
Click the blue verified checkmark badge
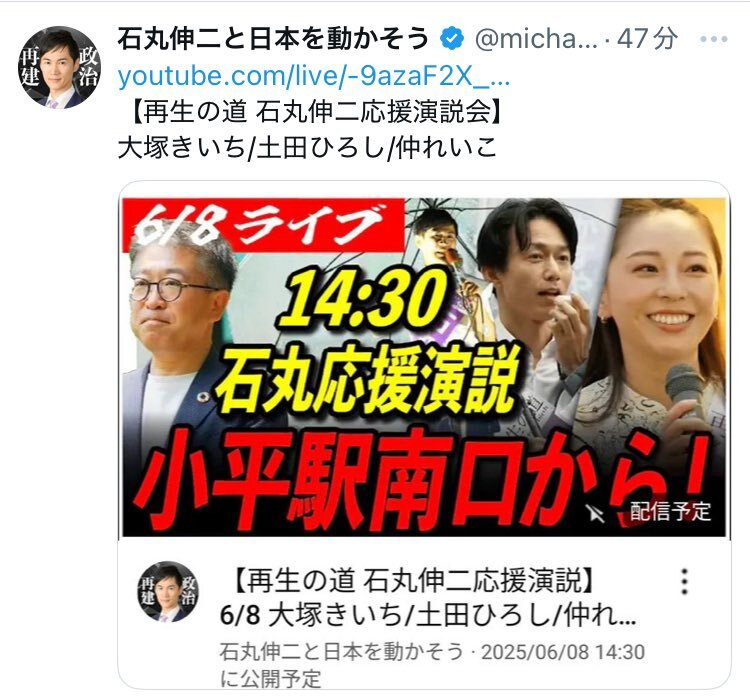(452, 39)
